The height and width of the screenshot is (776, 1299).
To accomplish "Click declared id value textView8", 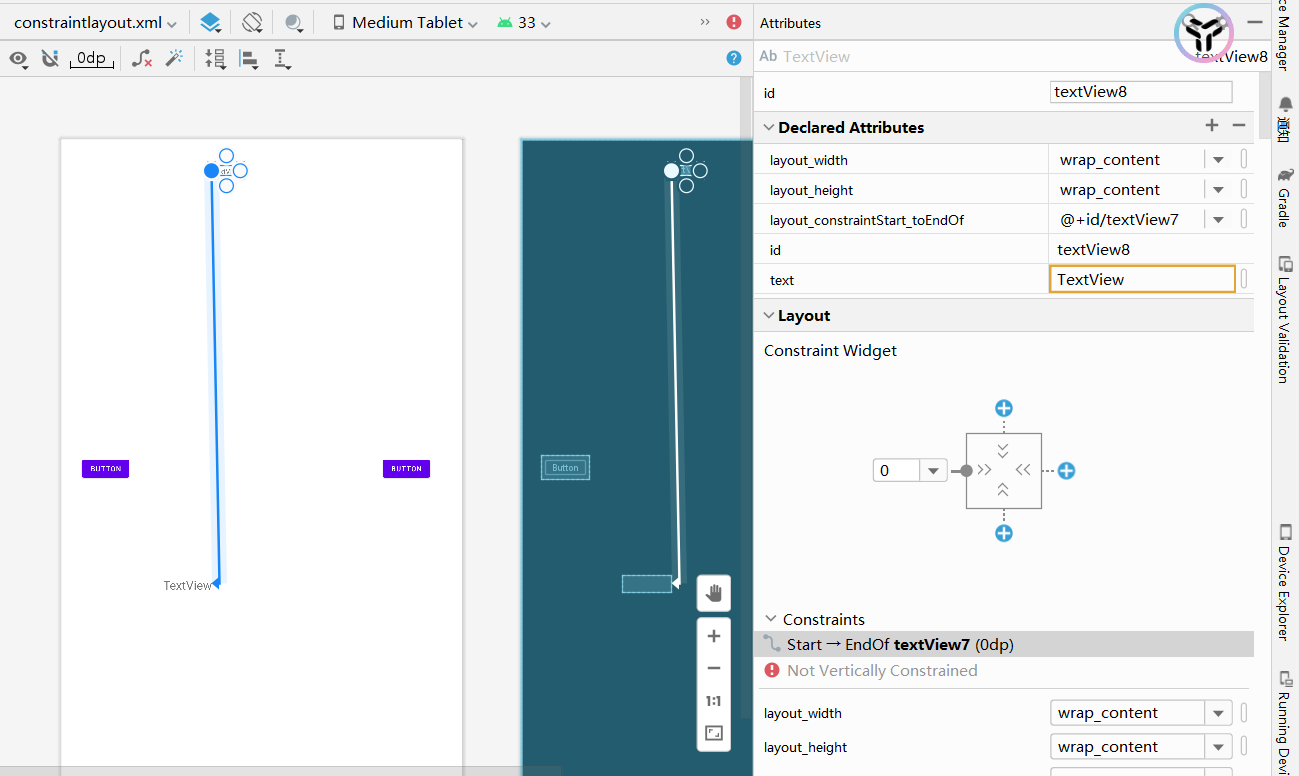I will coord(1093,249).
